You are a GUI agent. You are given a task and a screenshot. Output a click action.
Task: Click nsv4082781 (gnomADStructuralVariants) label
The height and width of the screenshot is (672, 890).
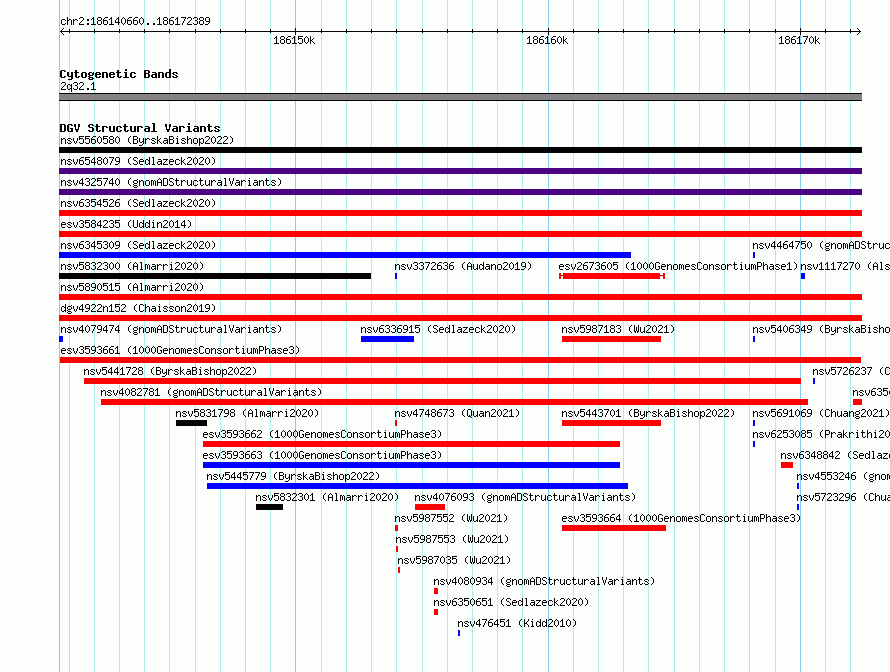(211, 392)
